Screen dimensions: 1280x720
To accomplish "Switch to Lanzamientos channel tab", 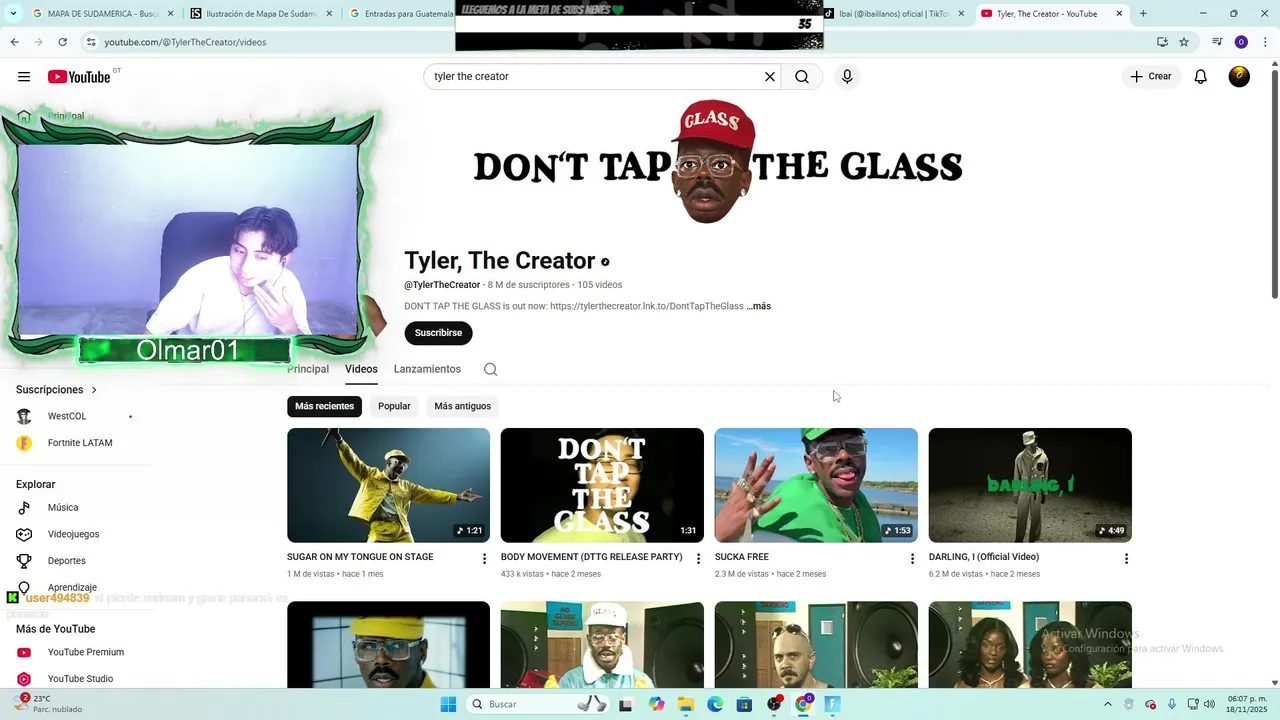I will point(427,369).
